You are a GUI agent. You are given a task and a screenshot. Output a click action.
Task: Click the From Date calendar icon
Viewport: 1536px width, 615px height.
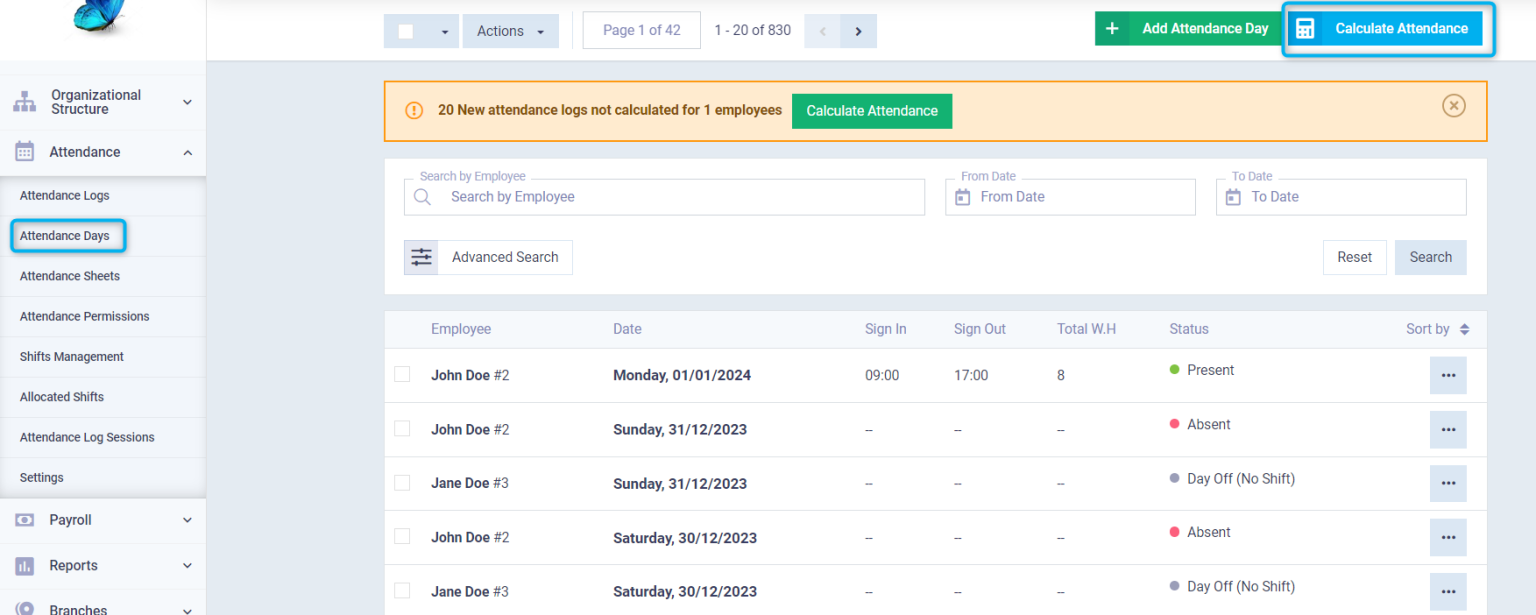(x=963, y=197)
